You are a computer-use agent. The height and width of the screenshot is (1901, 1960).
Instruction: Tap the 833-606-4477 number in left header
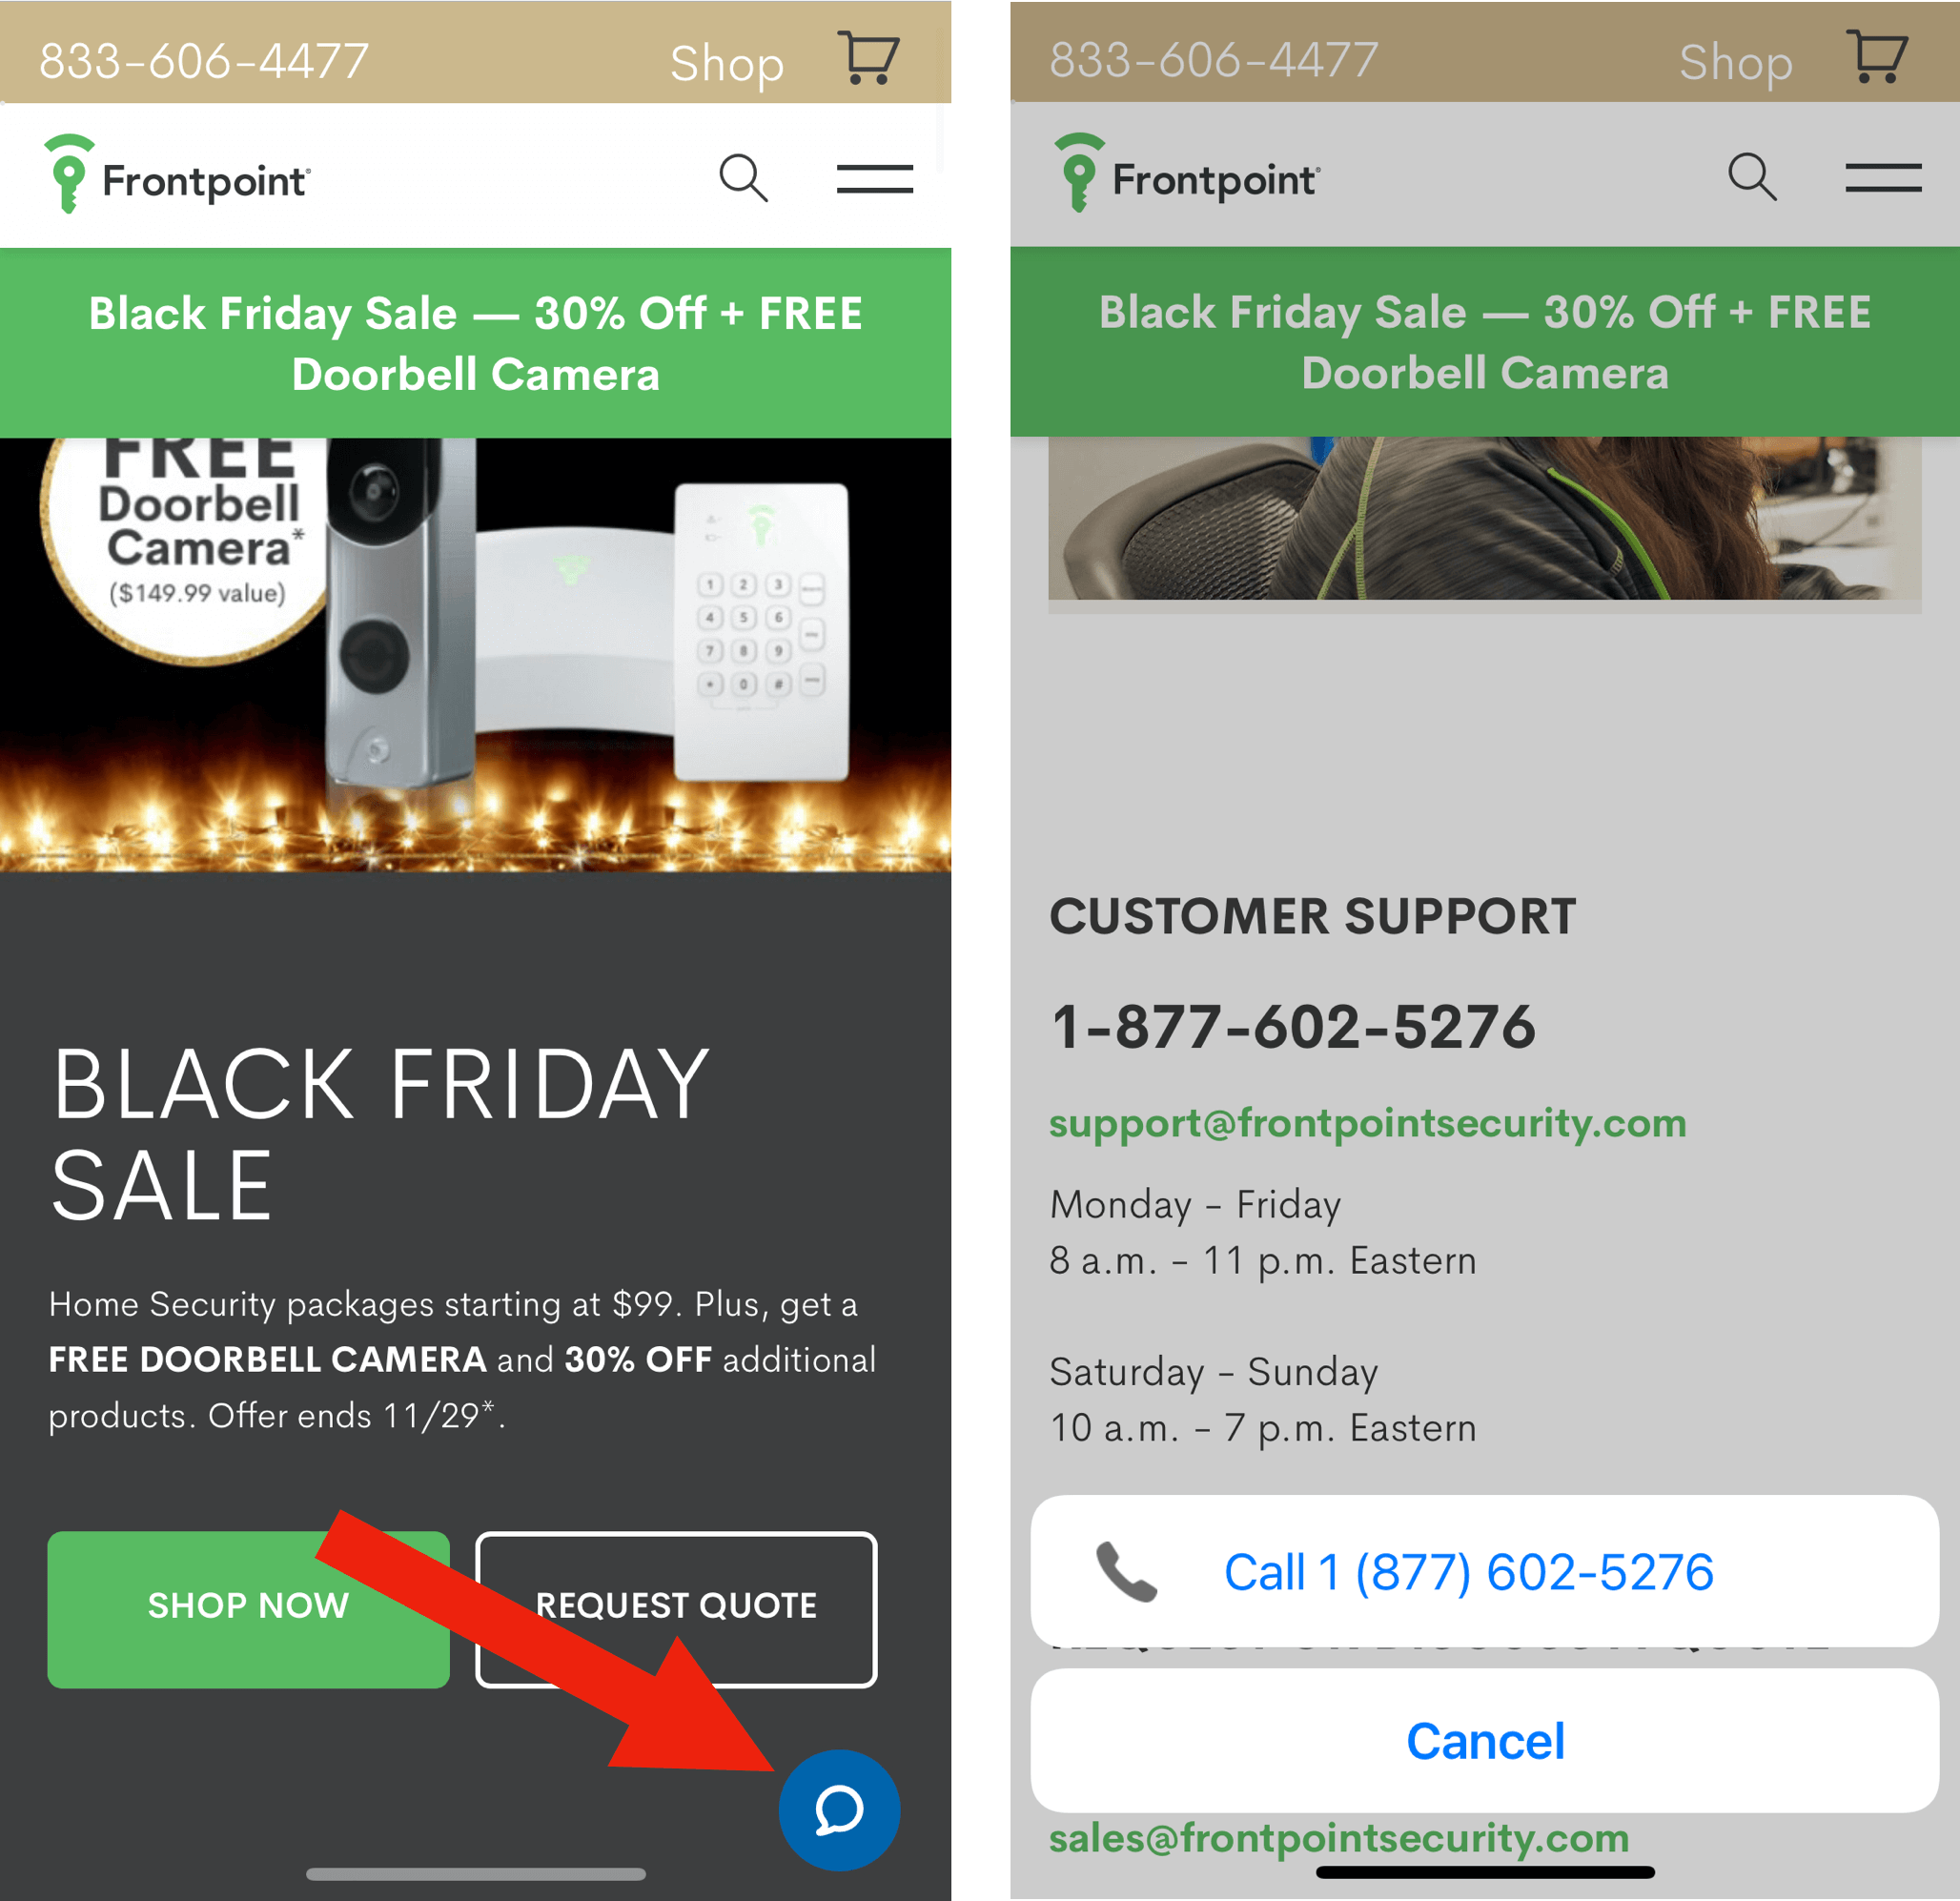[204, 61]
